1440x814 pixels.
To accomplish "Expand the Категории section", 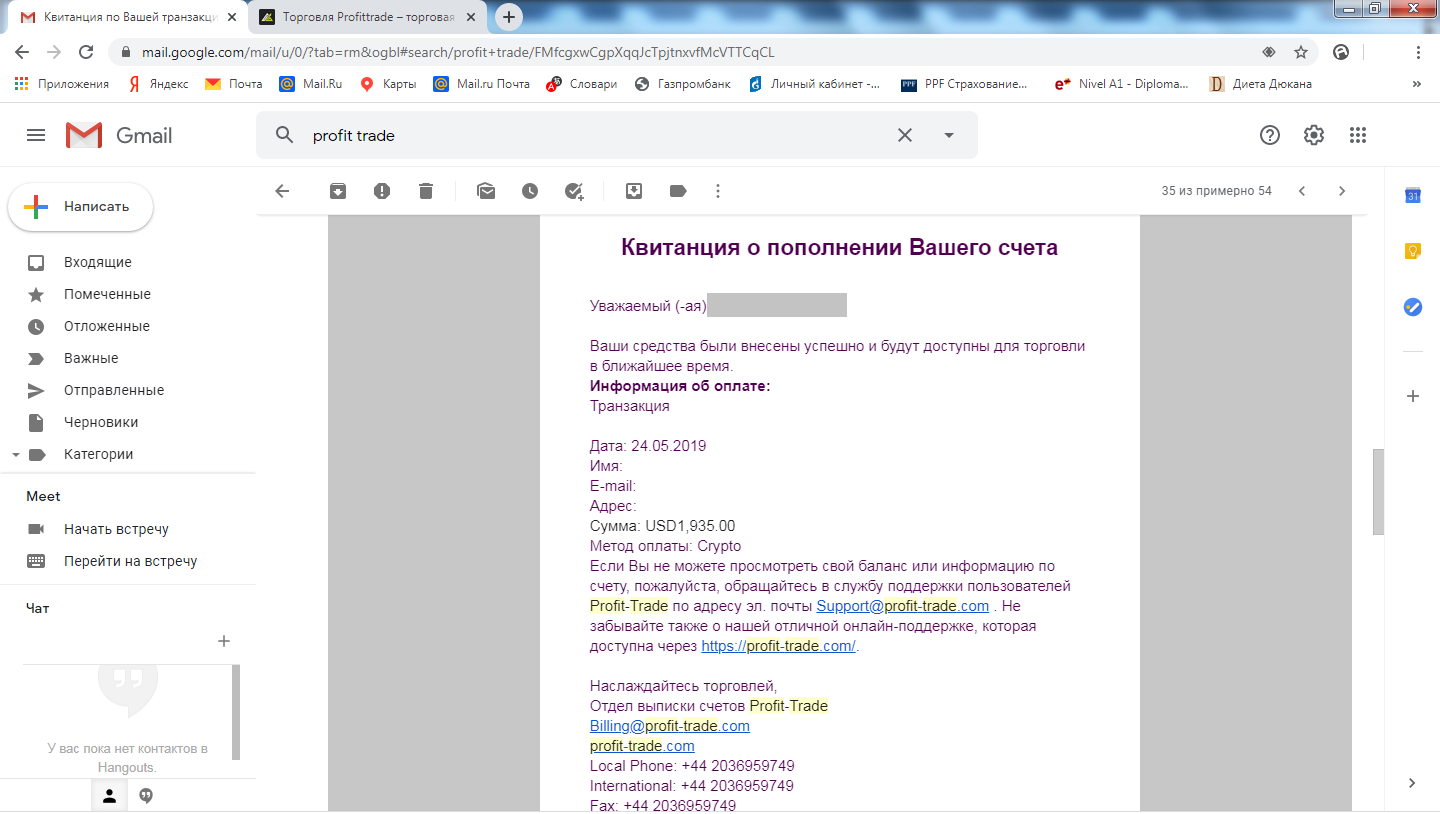I will 15,455.
